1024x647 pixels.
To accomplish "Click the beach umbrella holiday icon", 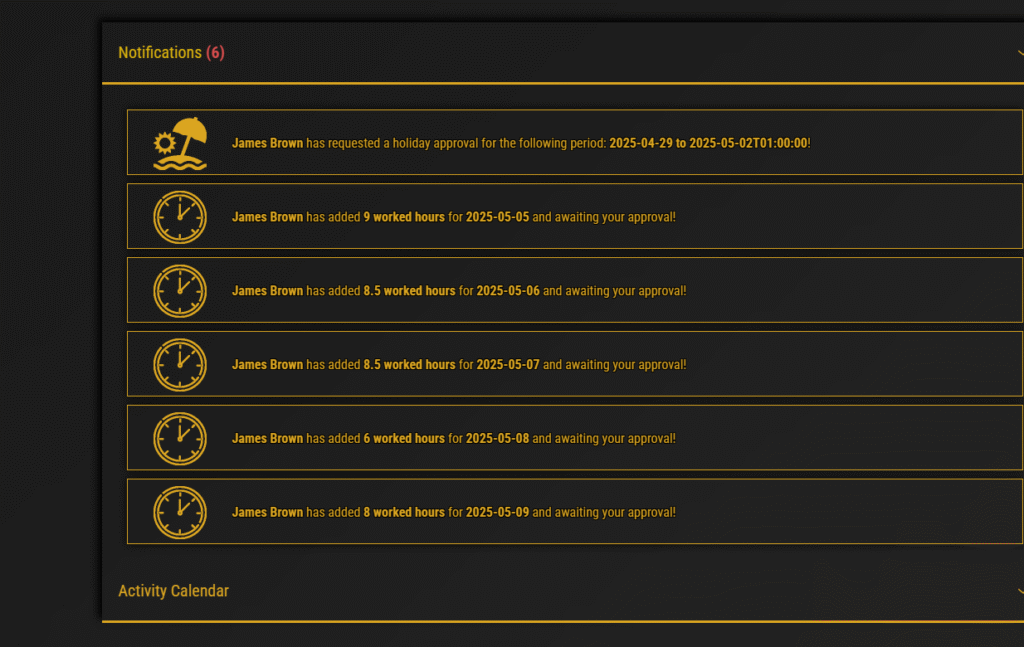I will [x=180, y=143].
